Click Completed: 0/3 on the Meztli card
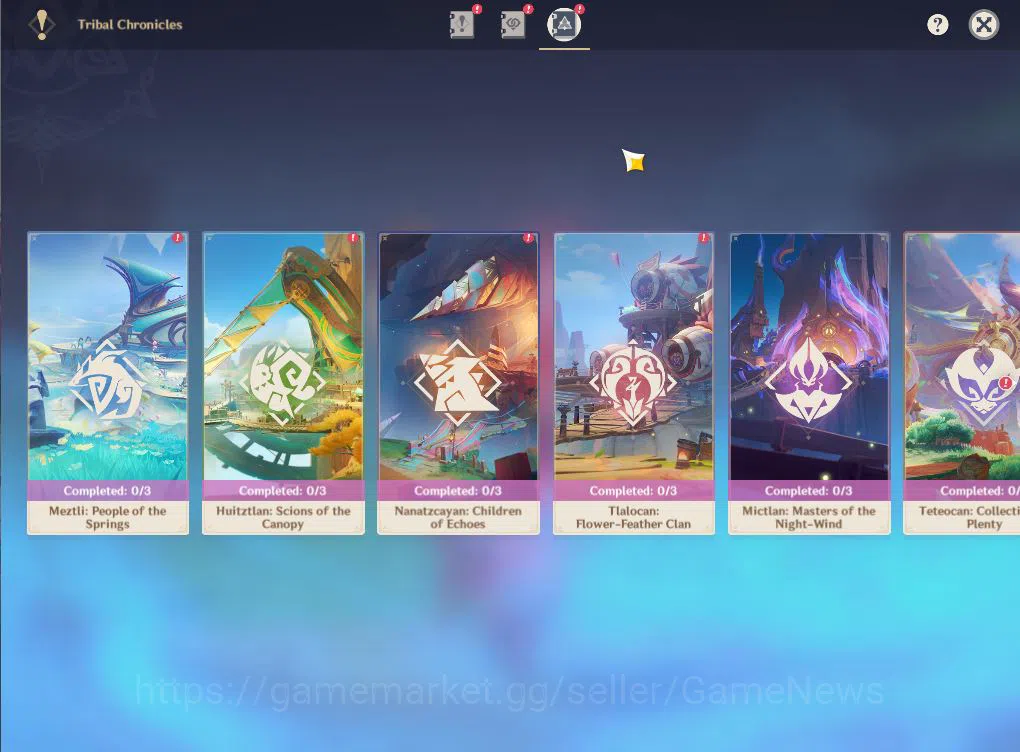 (x=107, y=490)
